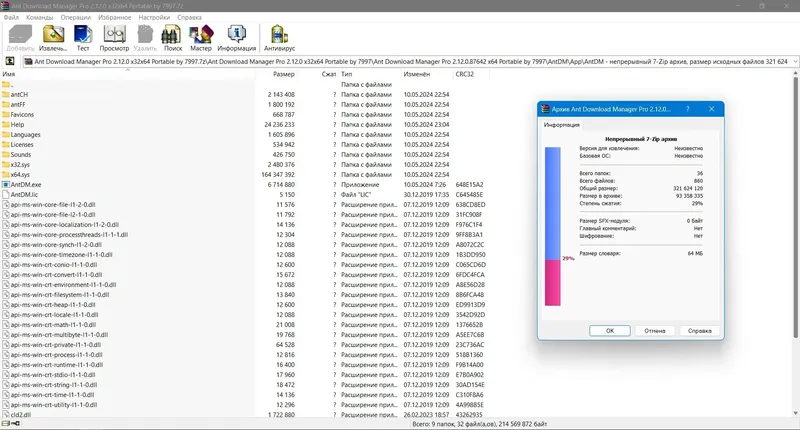Click the Добавить (Add) toolbar icon

(20, 34)
